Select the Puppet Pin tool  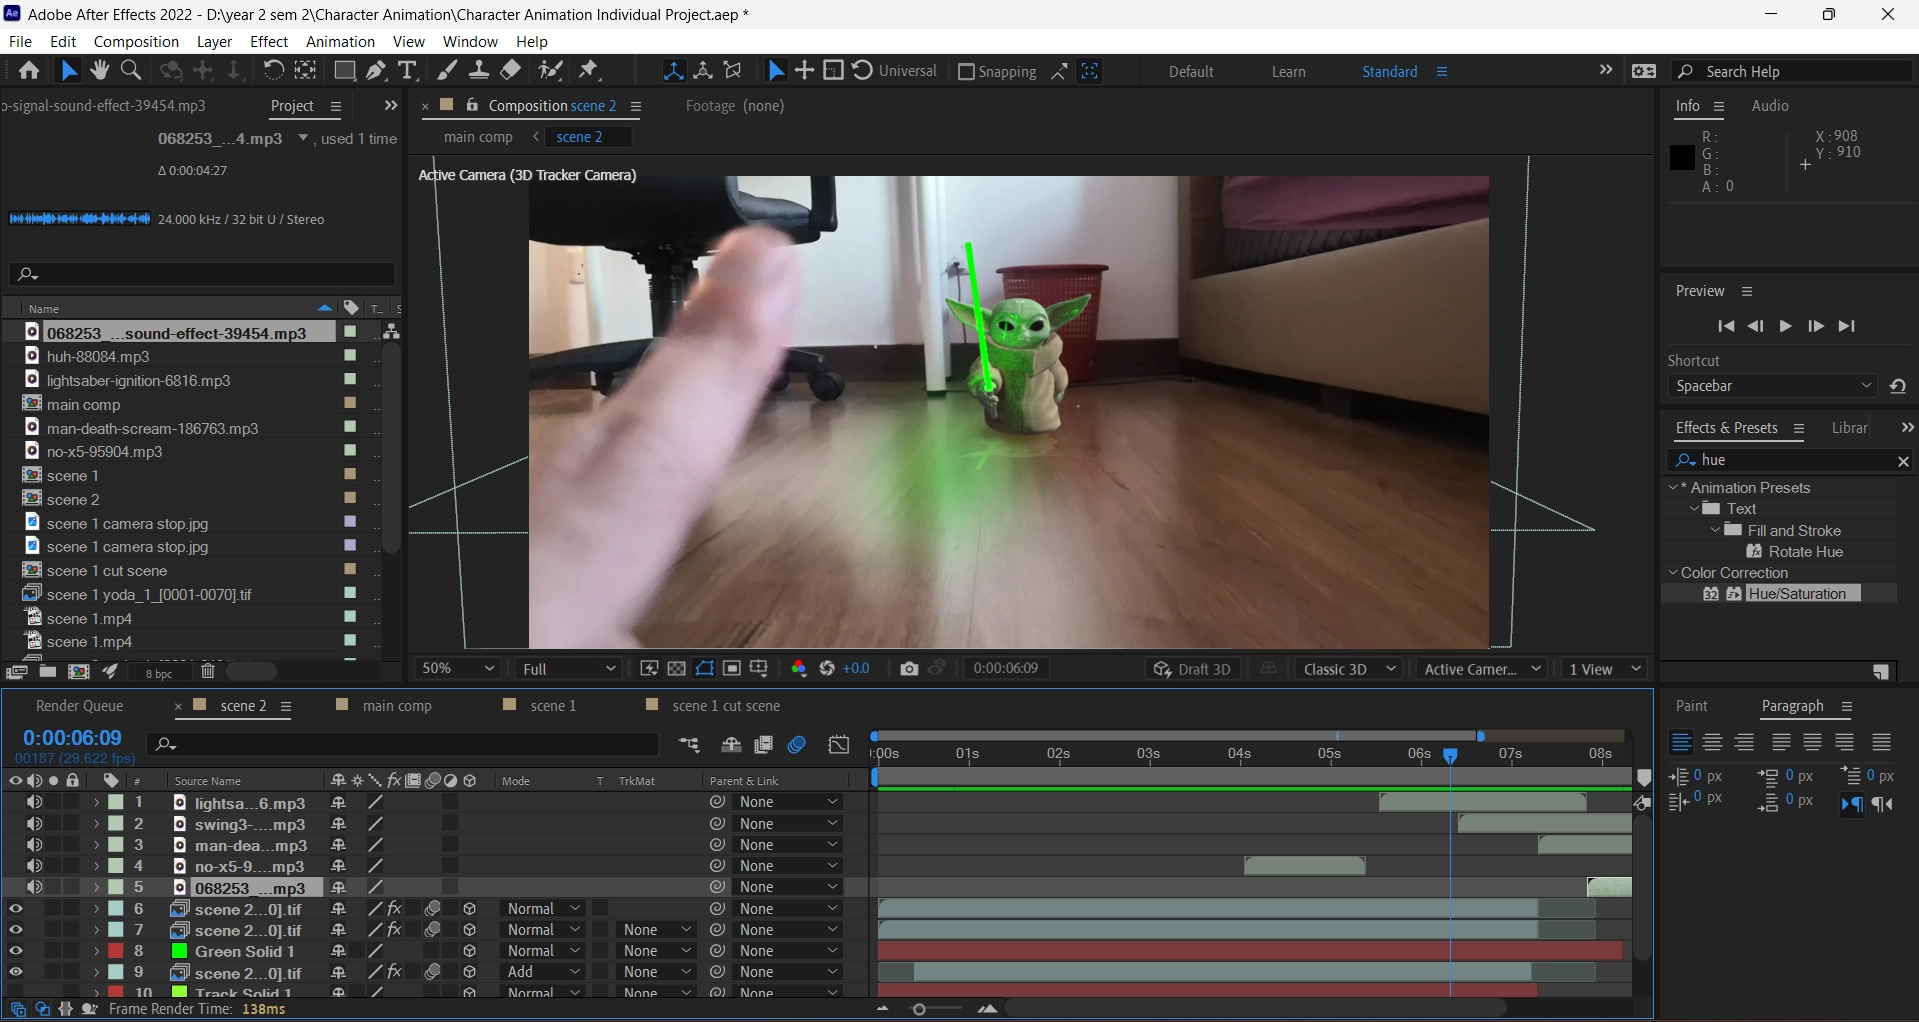click(x=589, y=71)
